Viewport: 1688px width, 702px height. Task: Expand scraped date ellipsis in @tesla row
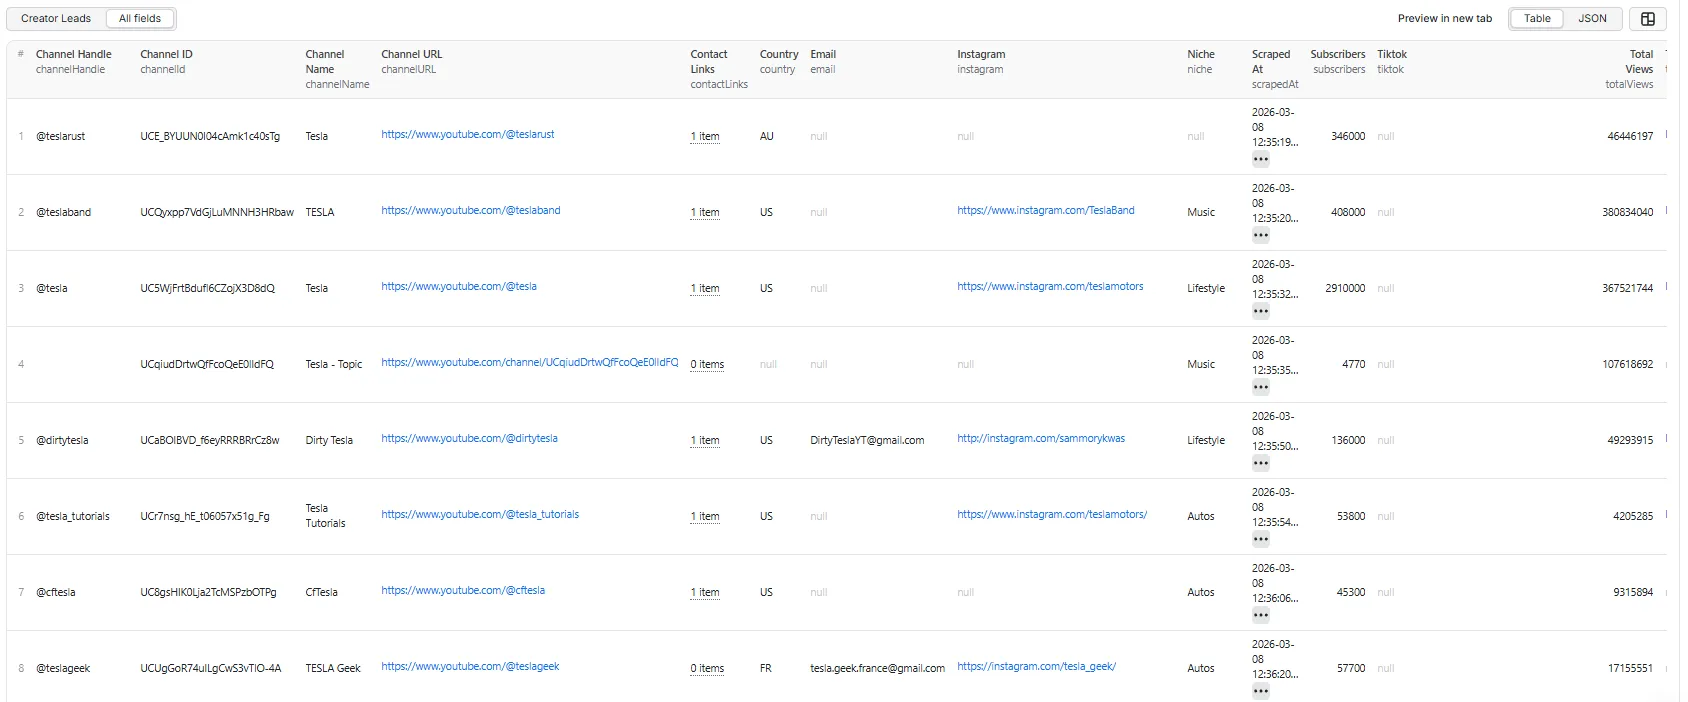tap(1261, 311)
